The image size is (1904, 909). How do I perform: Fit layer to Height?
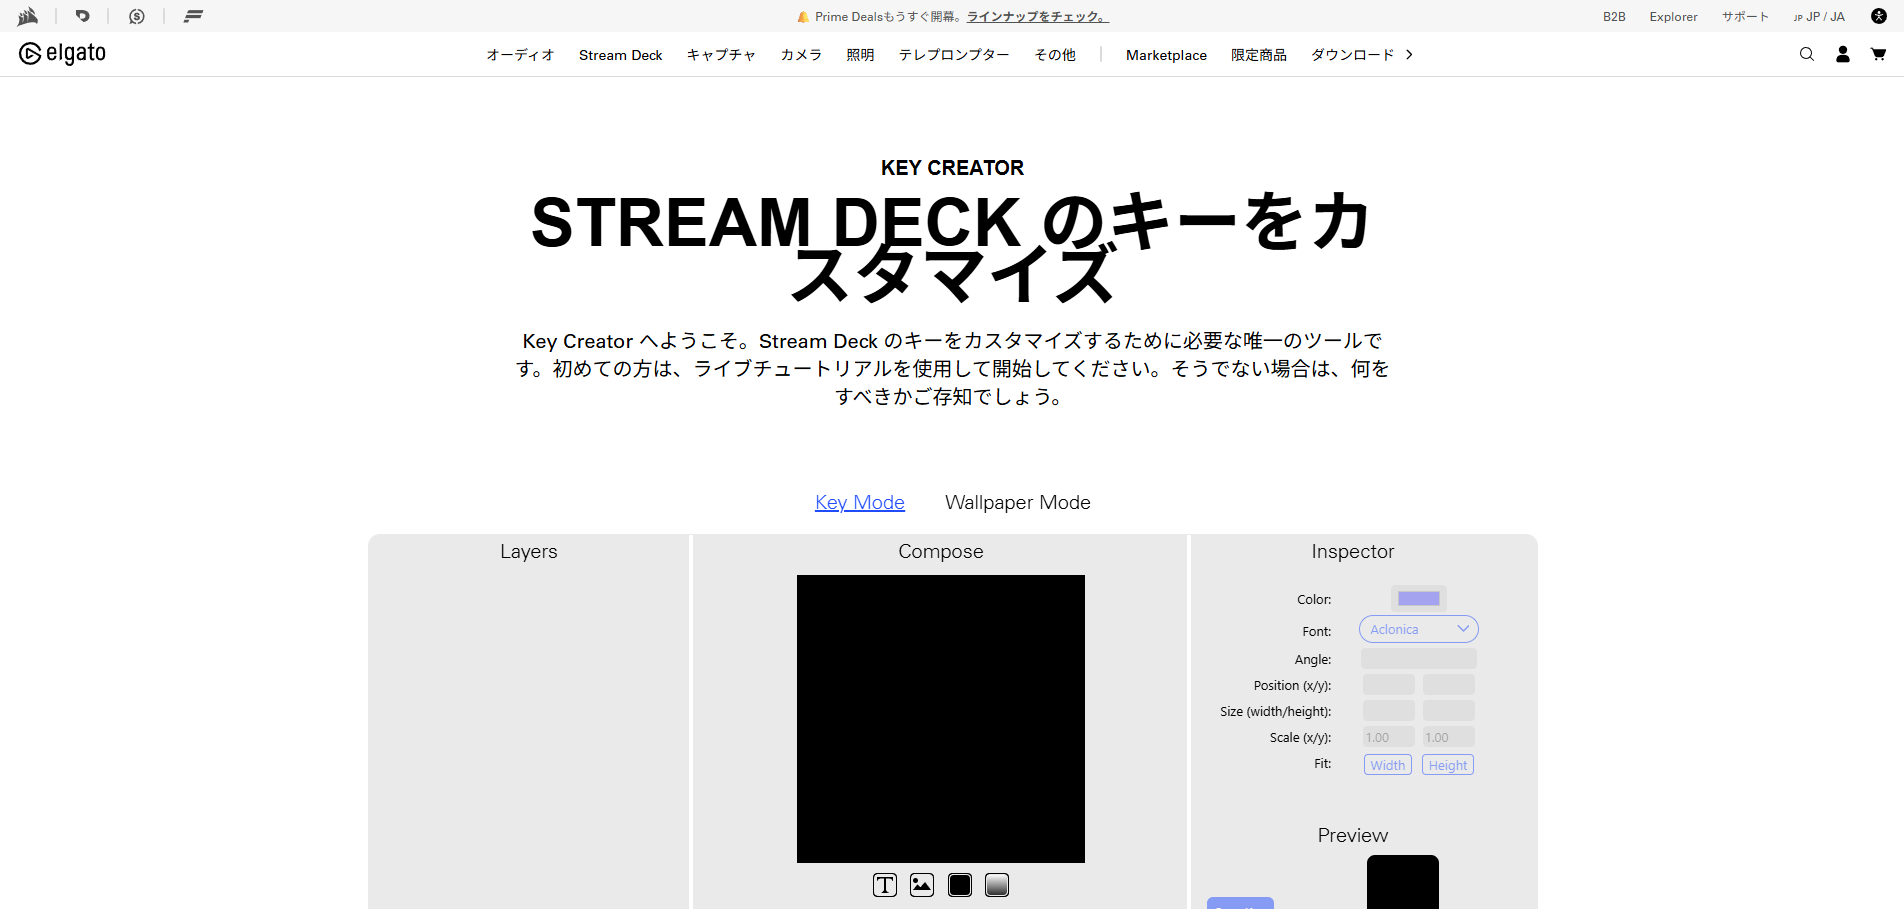(x=1448, y=765)
